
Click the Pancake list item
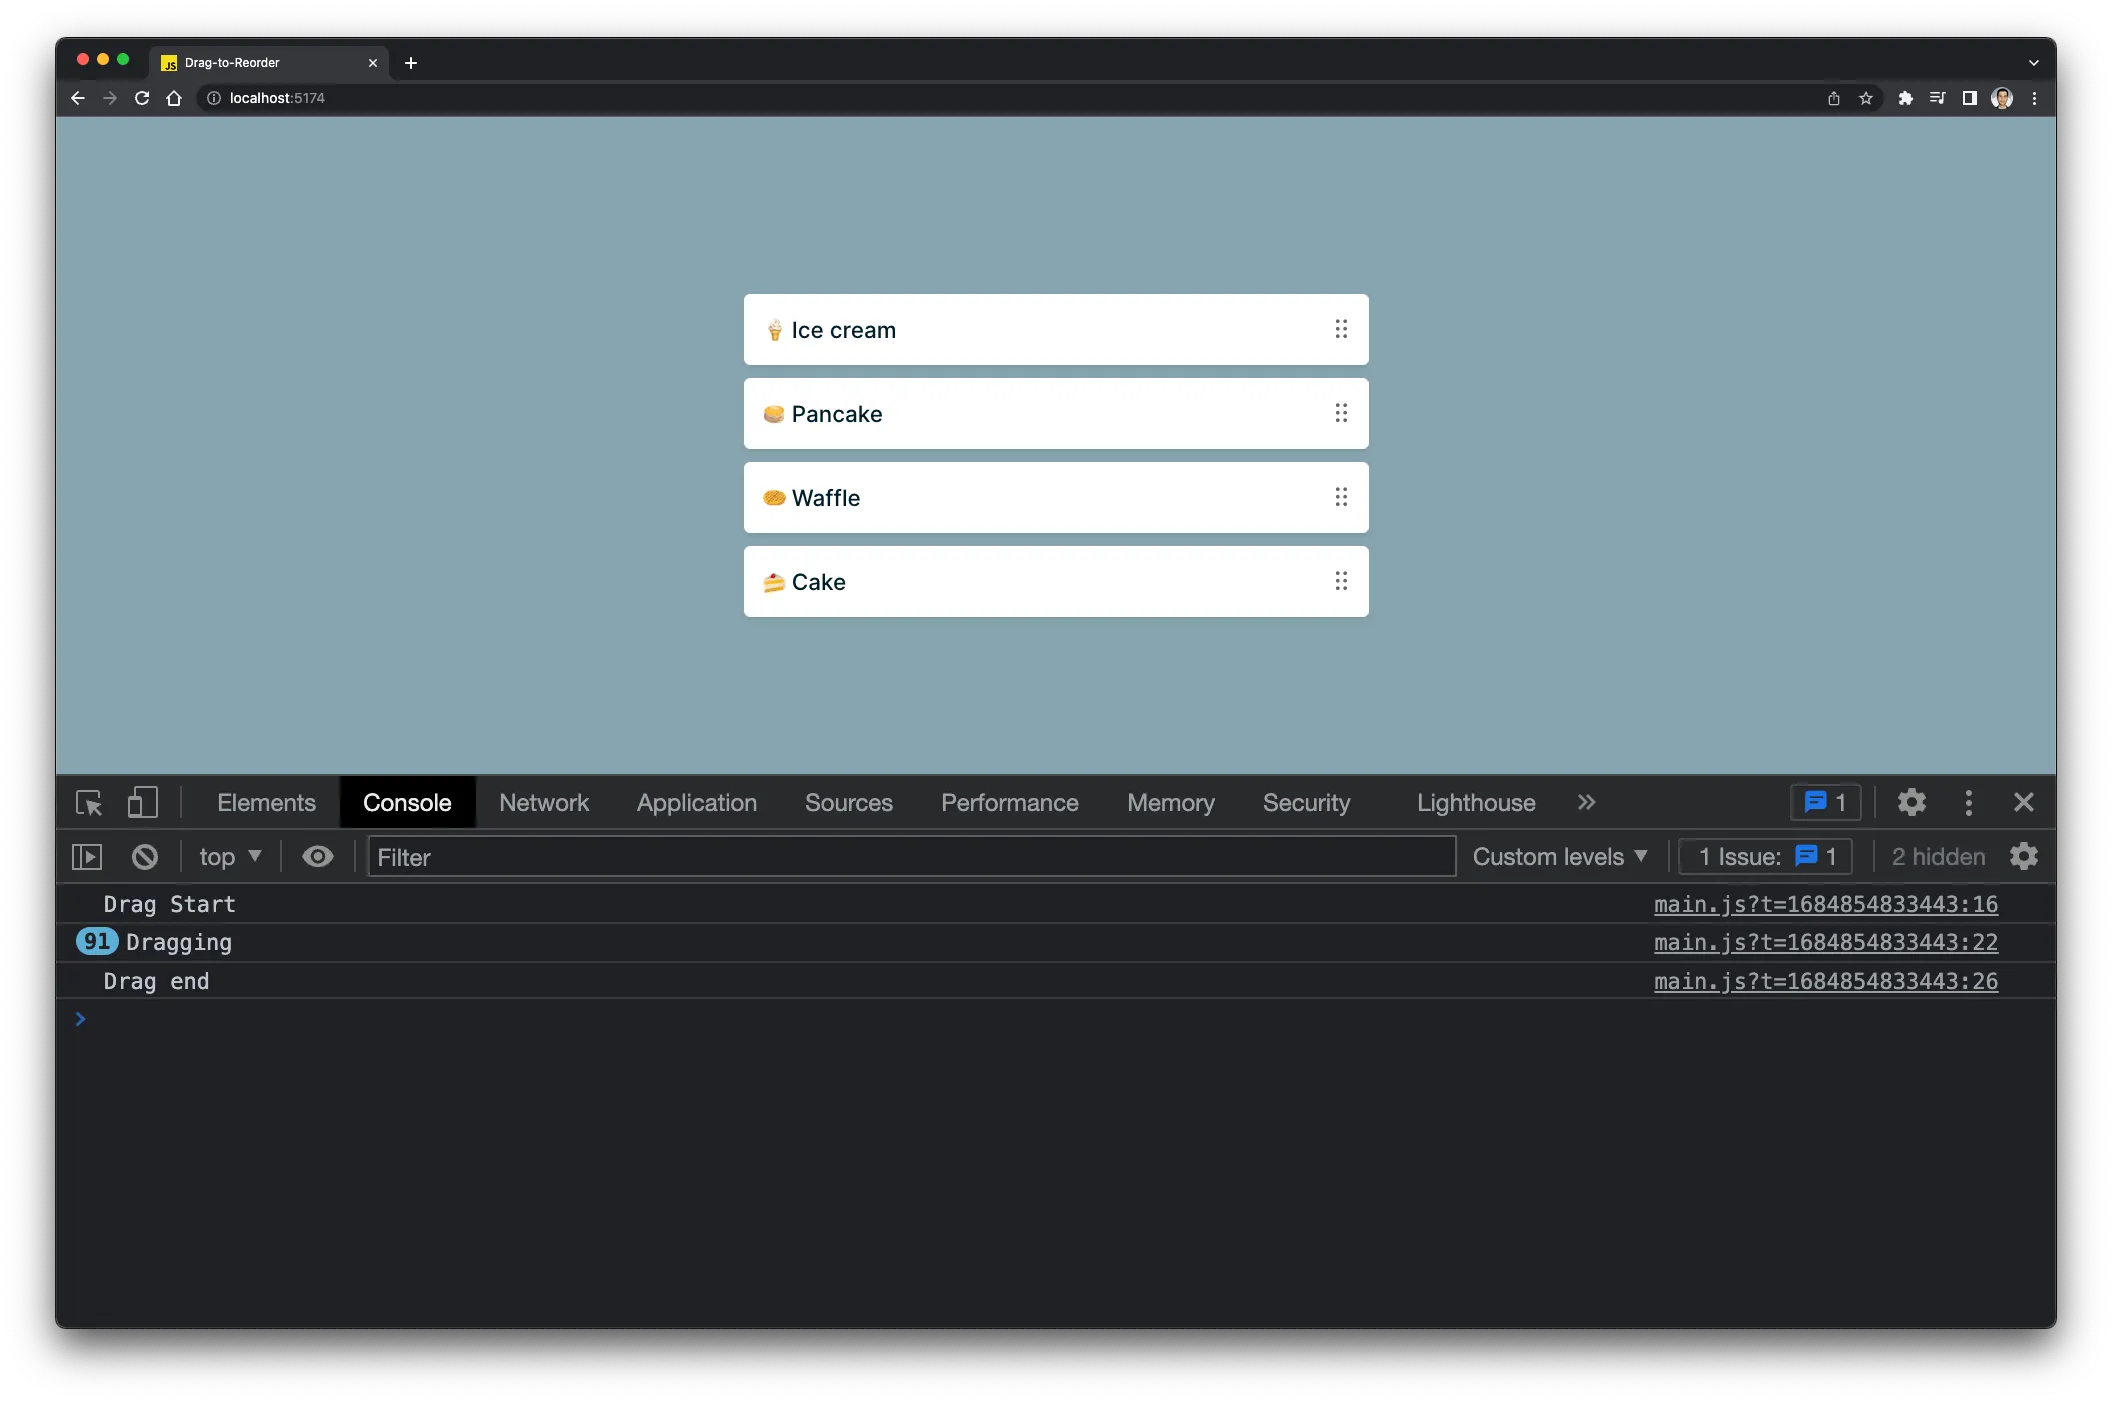point(1056,413)
